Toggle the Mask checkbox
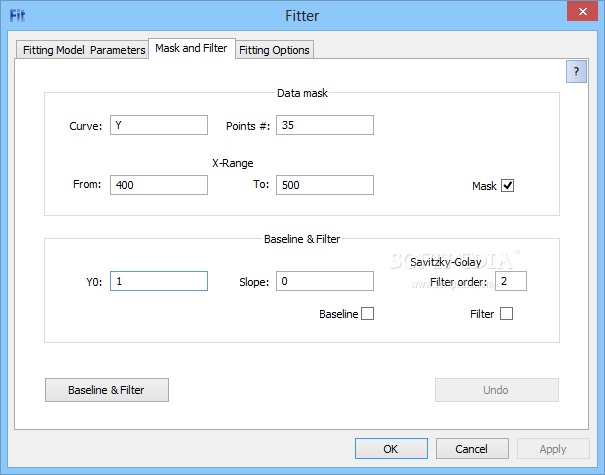The width and height of the screenshot is (605, 475). 507,186
